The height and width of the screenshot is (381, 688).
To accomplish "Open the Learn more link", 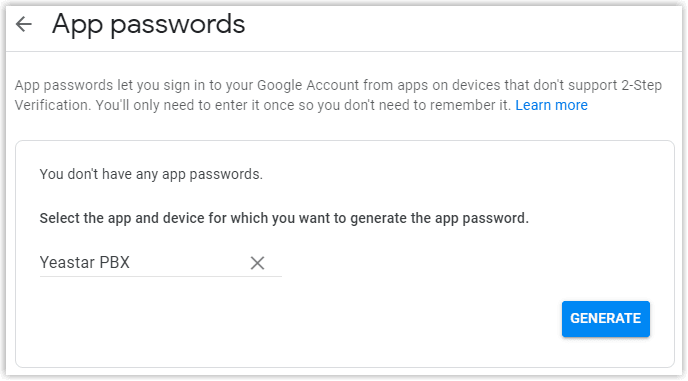I will click(551, 105).
